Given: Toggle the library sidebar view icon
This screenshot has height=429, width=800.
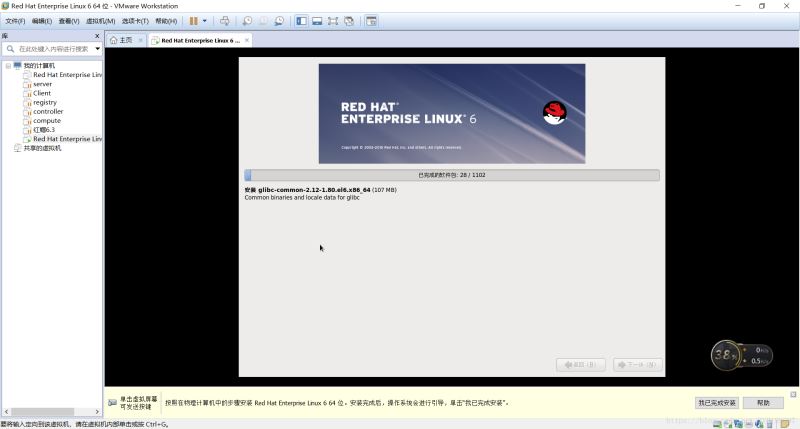Looking at the screenshot, I should (x=301, y=21).
